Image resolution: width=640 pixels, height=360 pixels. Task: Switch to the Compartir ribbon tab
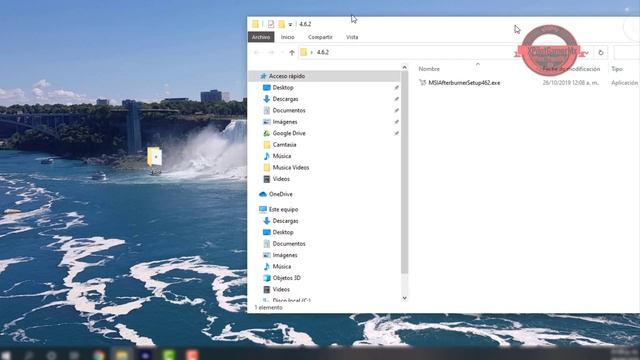(x=320, y=37)
